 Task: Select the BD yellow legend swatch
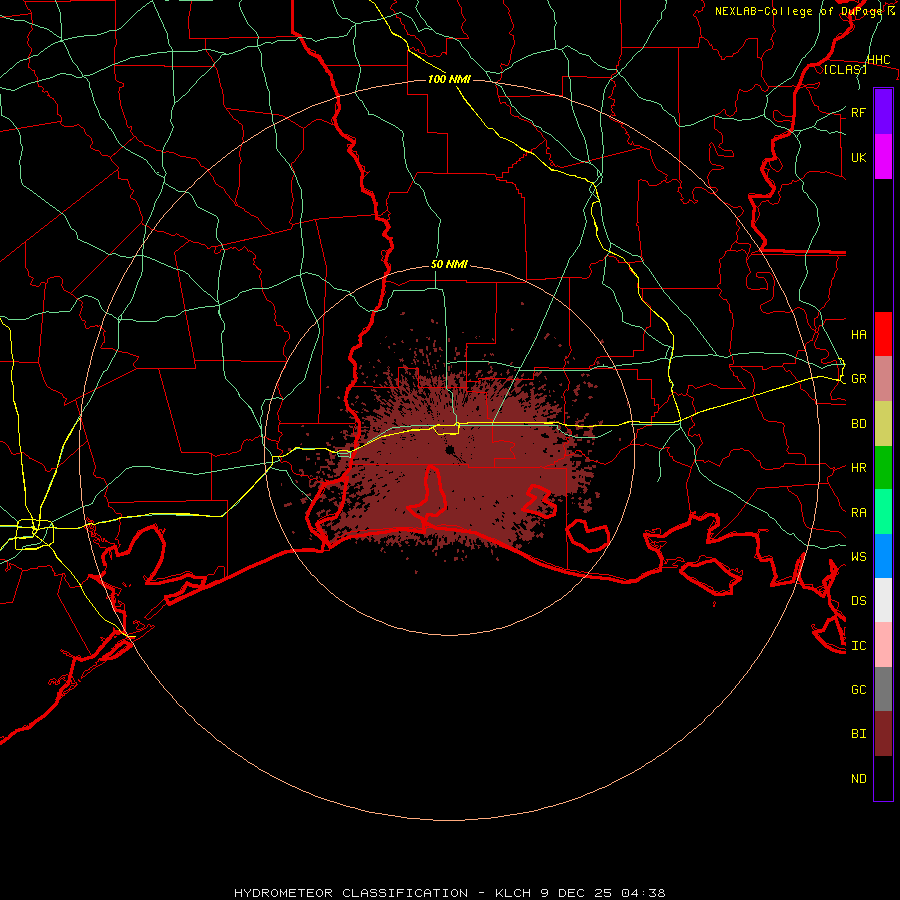pos(883,424)
